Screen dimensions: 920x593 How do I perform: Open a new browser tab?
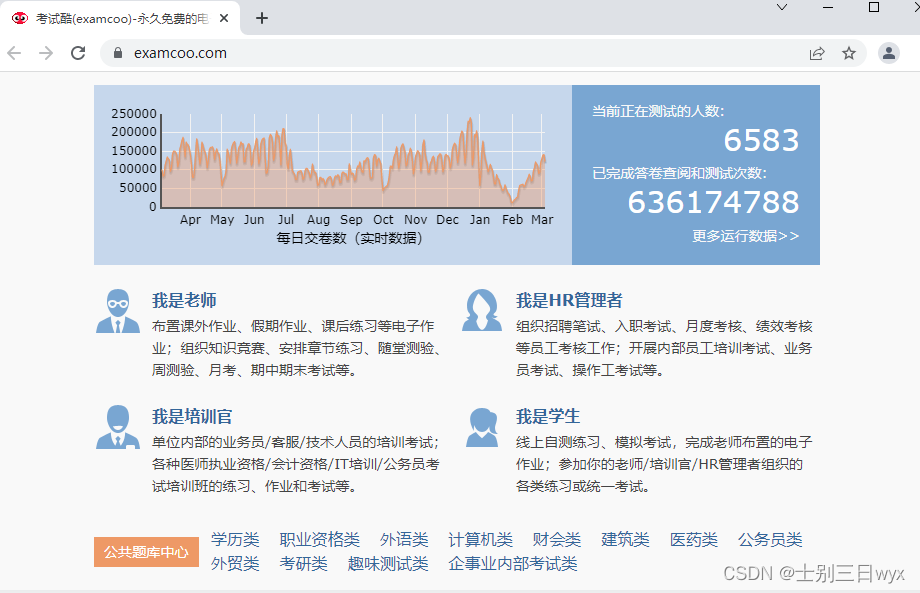(262, 18)
